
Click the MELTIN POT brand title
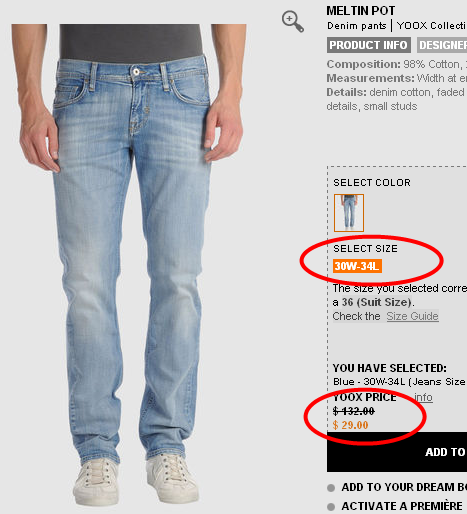click(x=361, y=11)
